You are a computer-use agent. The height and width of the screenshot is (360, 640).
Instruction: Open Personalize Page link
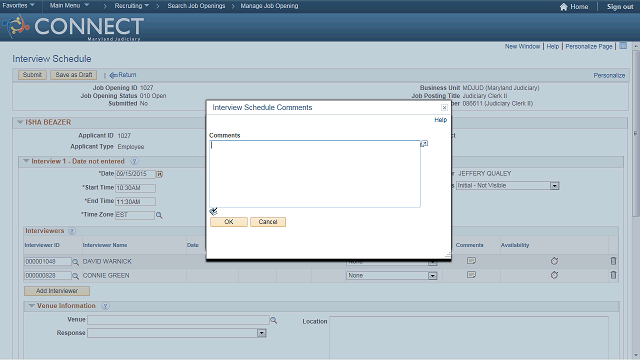point(589,47)
